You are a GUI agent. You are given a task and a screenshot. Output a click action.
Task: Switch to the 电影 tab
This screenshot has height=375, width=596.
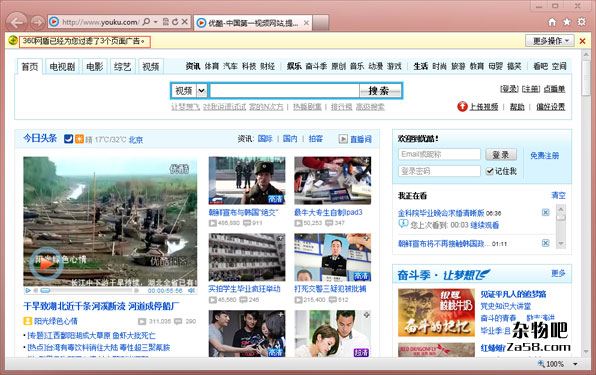point(95,67)
